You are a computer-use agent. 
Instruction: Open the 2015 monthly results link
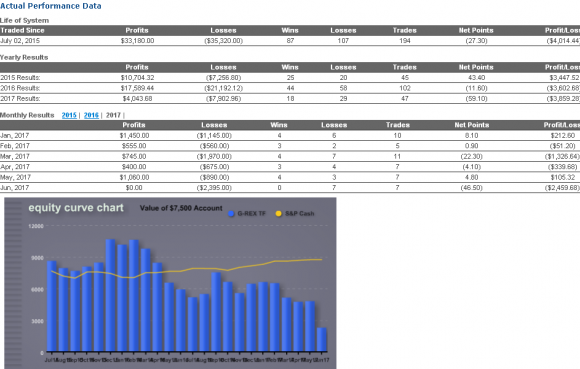tap(69, 115)
